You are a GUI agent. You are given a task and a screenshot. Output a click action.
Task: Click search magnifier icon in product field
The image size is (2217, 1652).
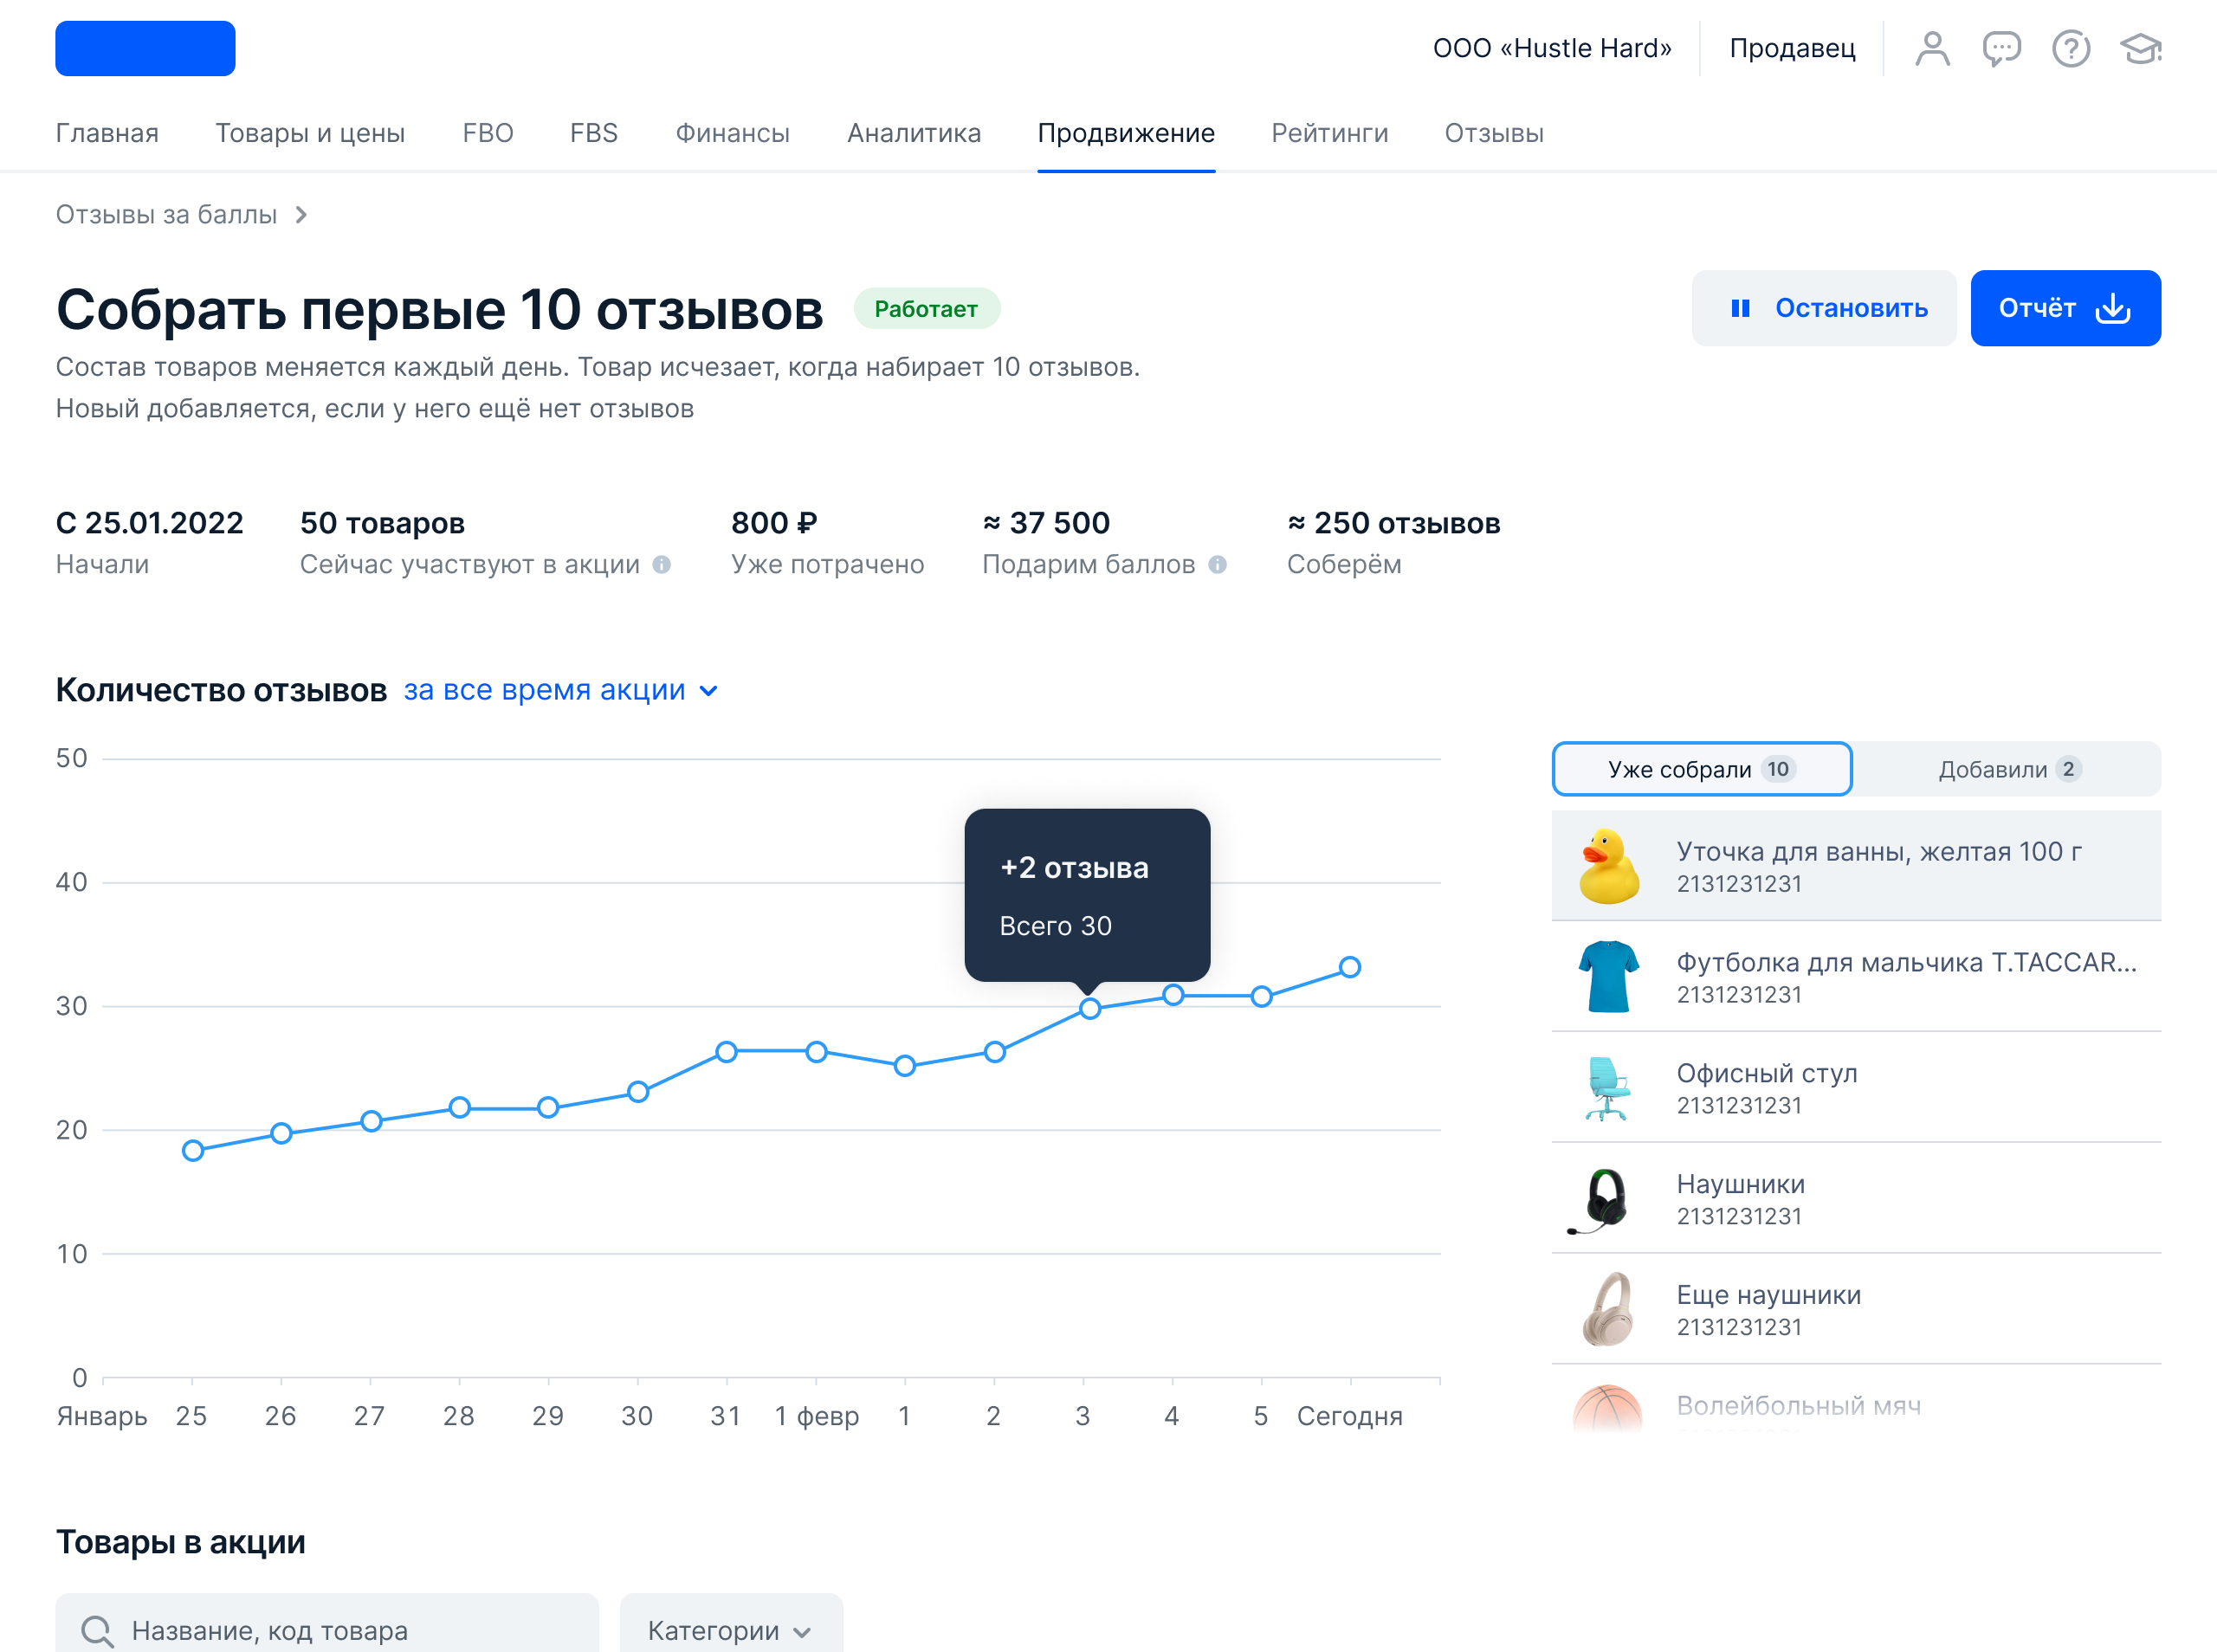click(x=97, y=1630)
